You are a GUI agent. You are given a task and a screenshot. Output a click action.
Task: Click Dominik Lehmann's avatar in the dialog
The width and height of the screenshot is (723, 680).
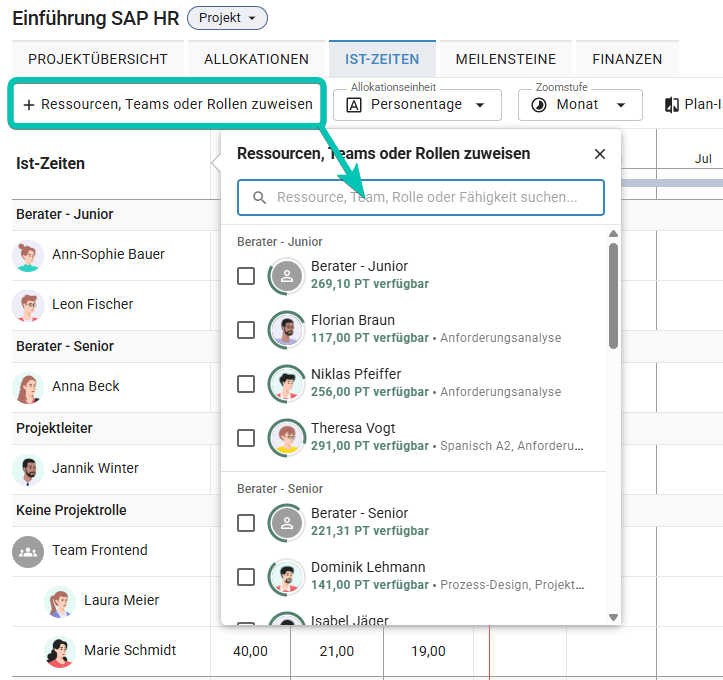tap(286, 577)
